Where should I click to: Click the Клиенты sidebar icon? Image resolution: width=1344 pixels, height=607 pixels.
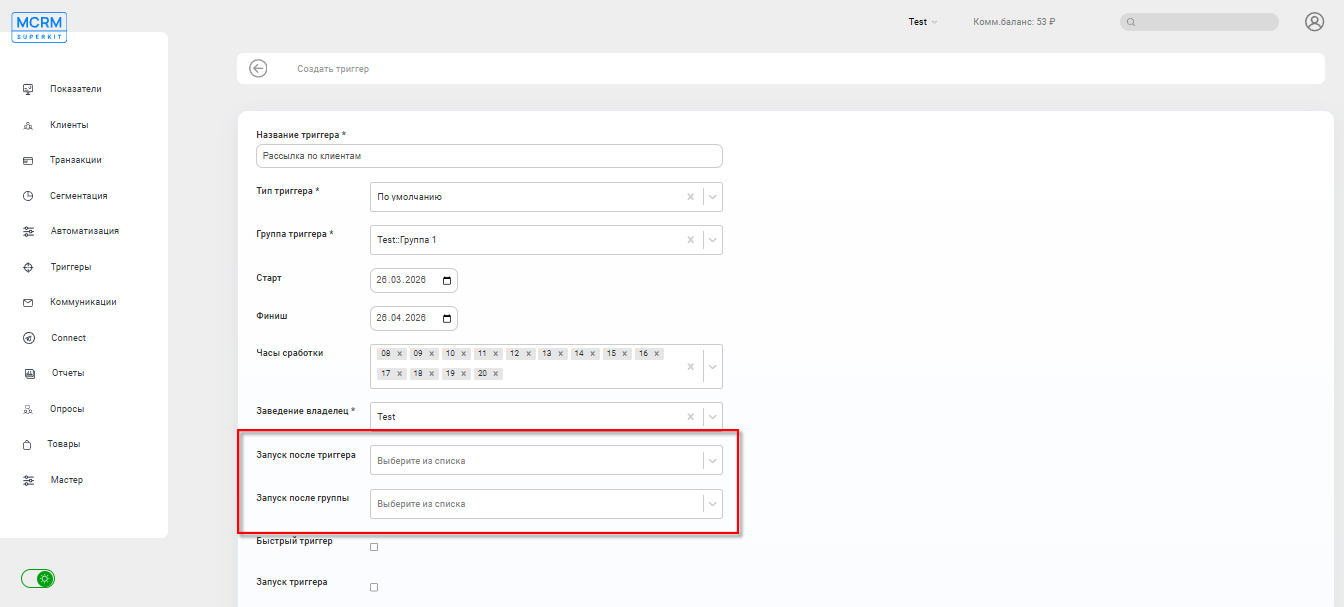click(28, 125)
